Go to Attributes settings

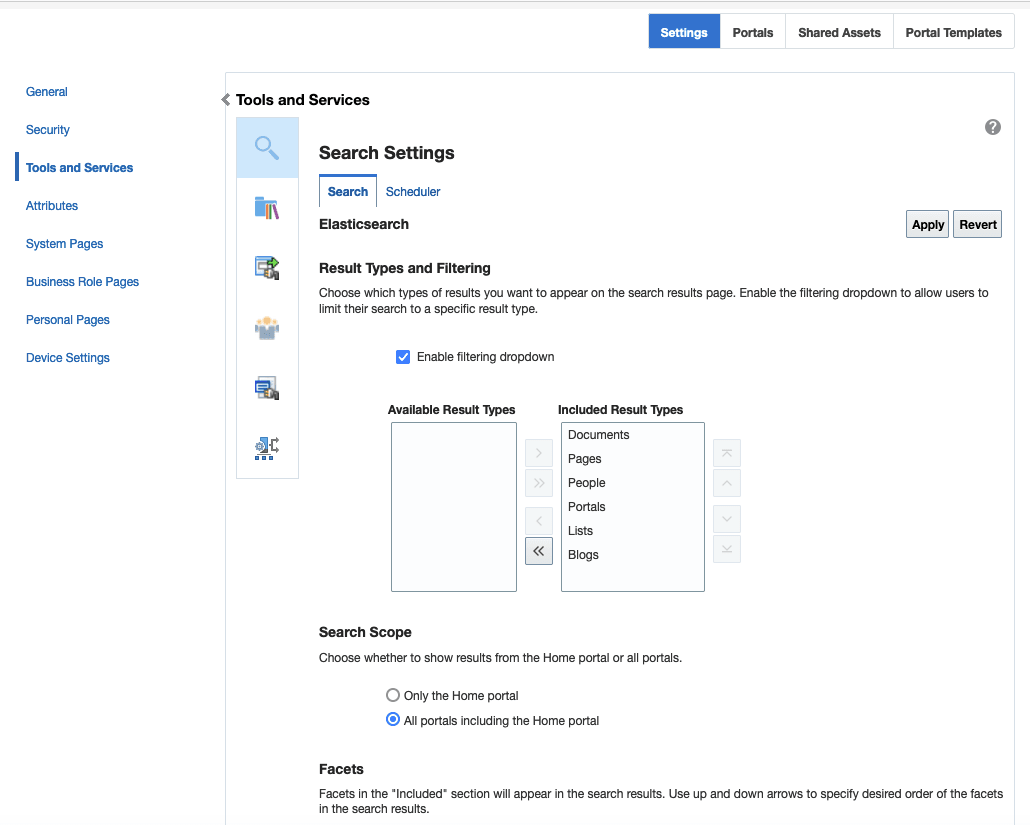pos(52,206)
